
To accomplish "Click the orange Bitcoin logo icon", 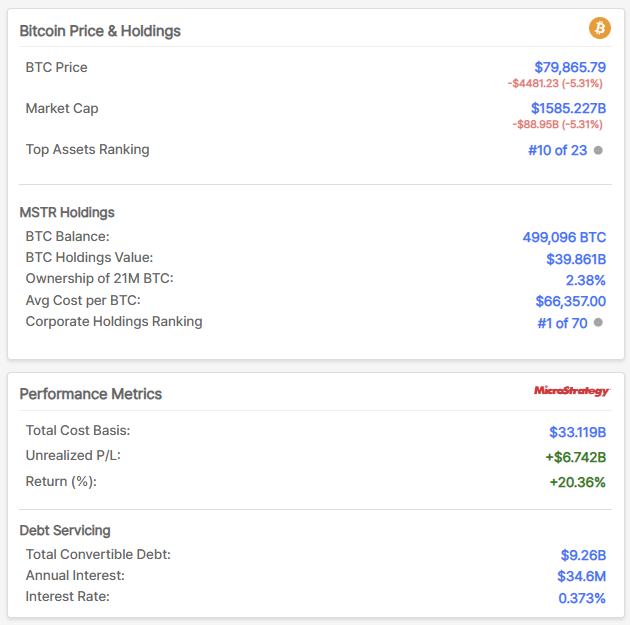I will coord(600,28).
